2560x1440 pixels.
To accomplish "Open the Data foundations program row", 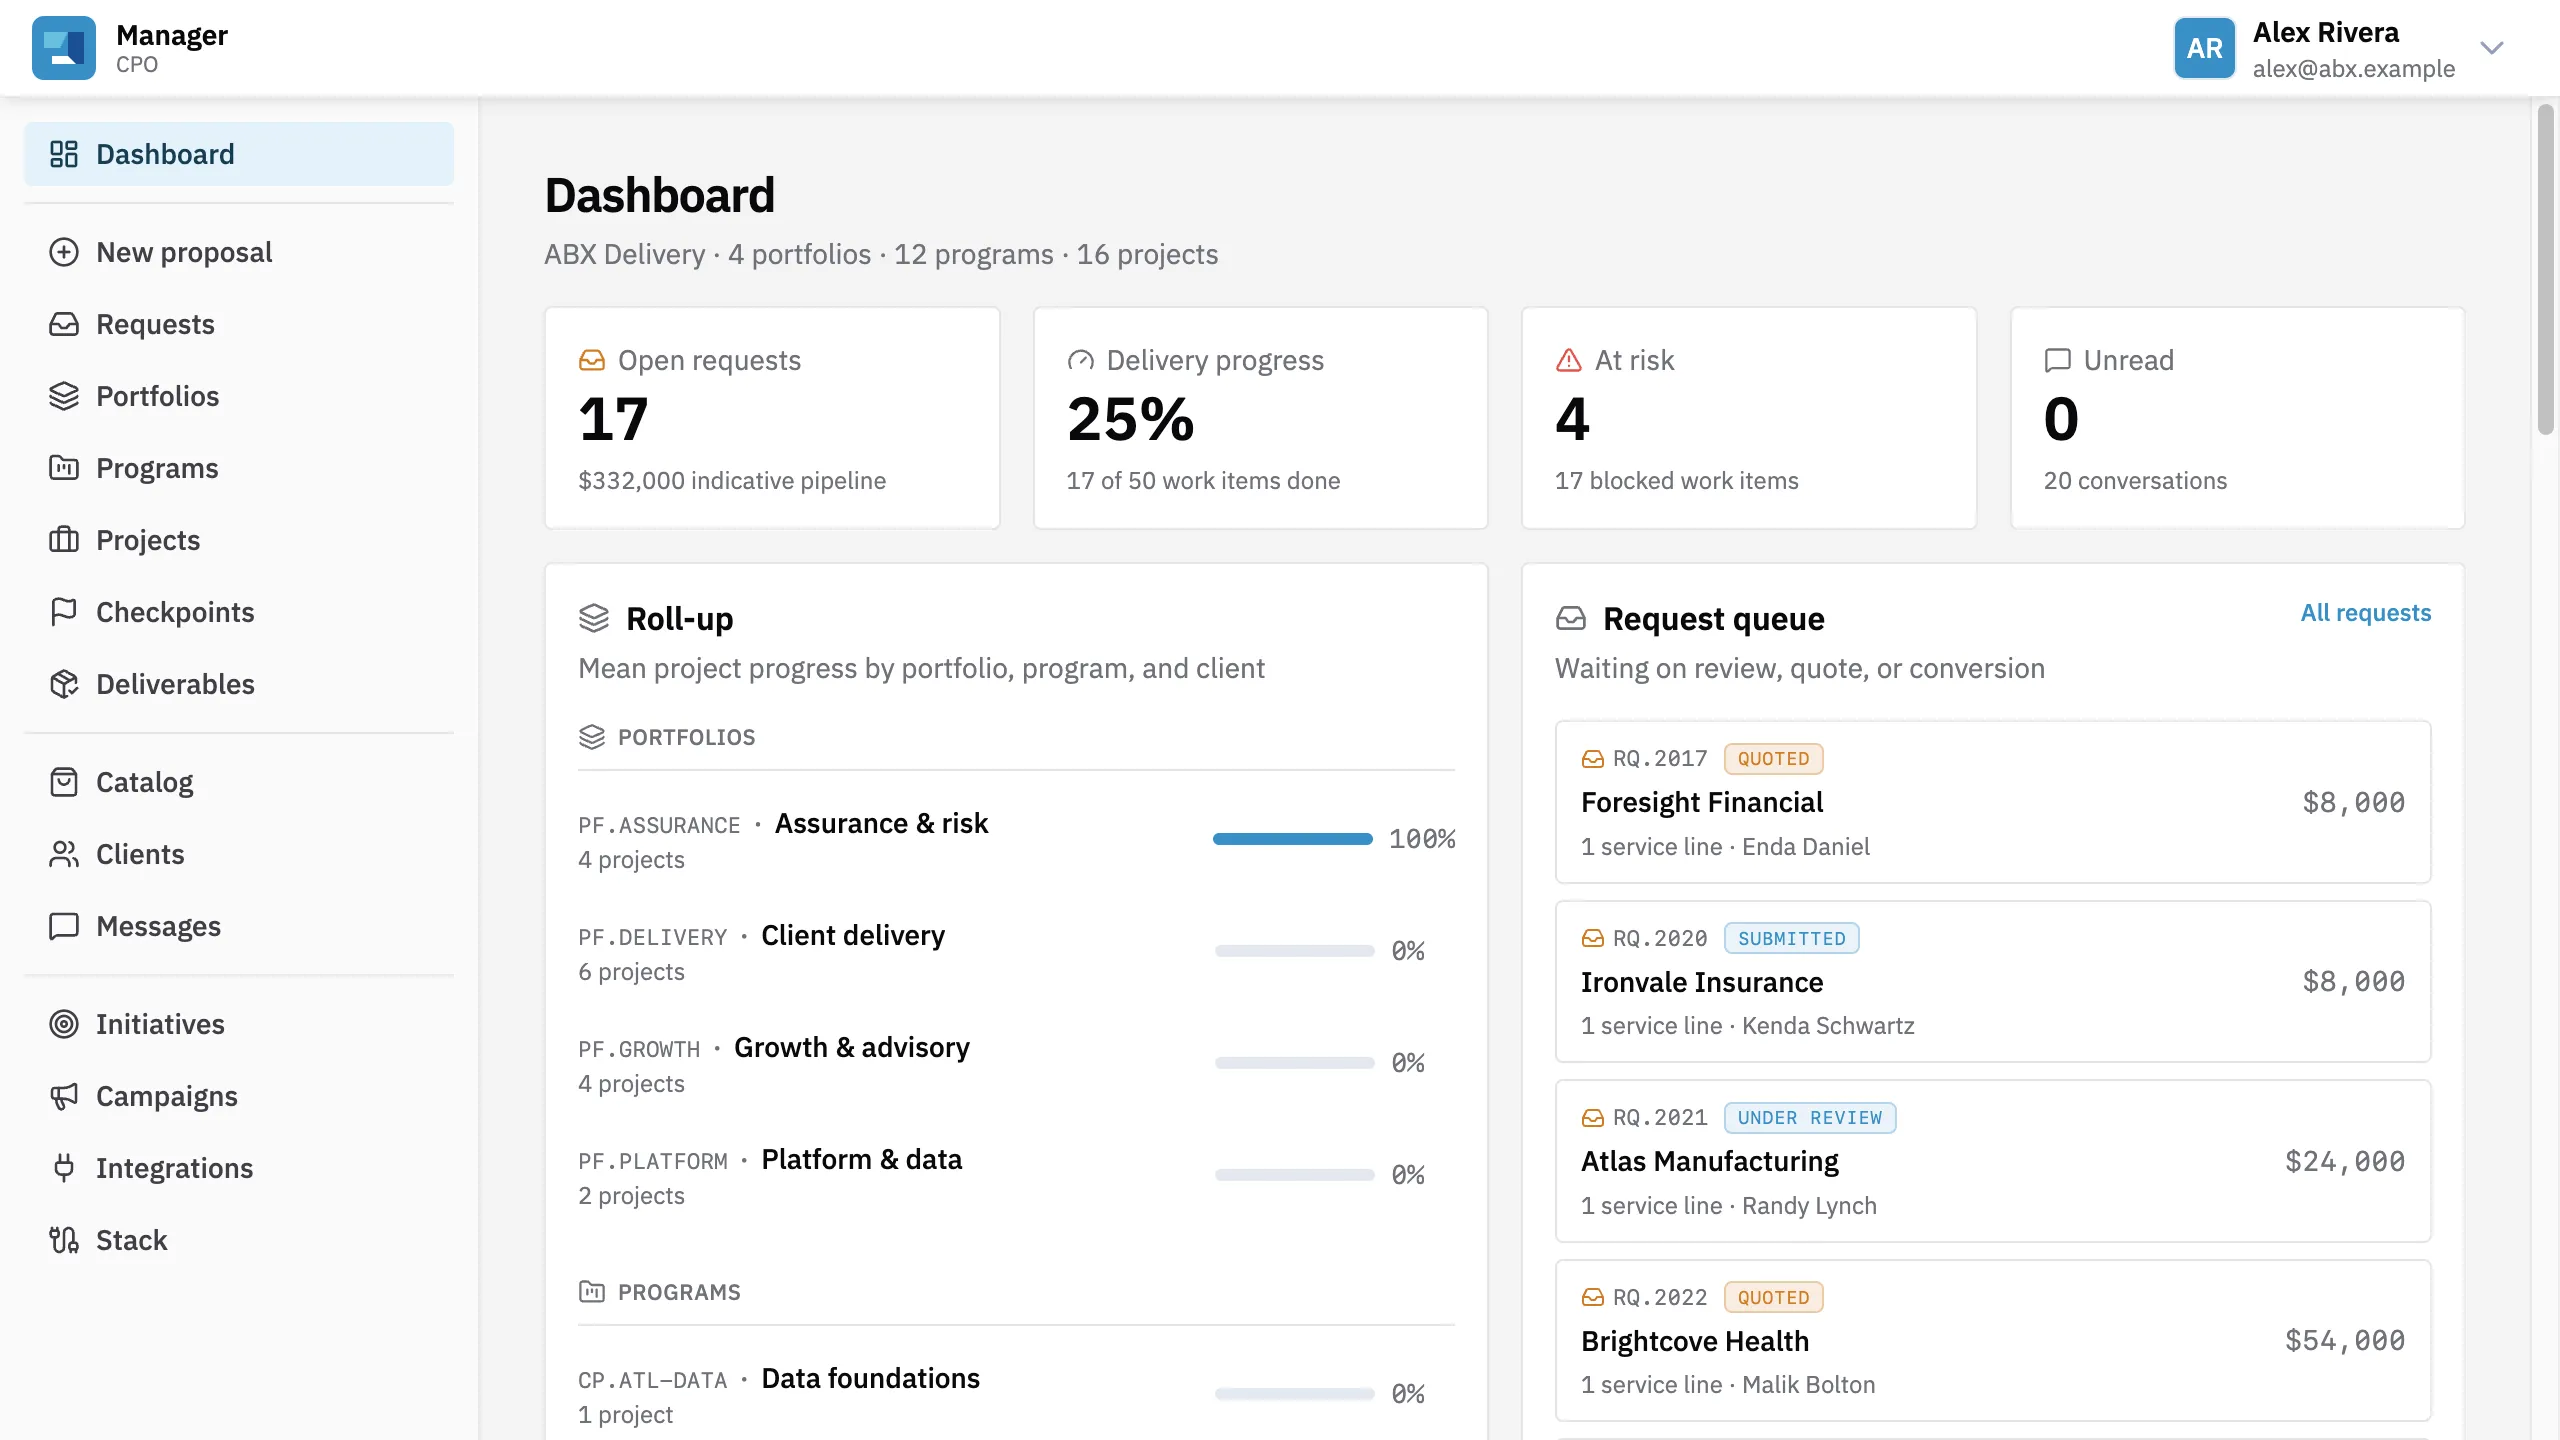I will (1016, 1395).
